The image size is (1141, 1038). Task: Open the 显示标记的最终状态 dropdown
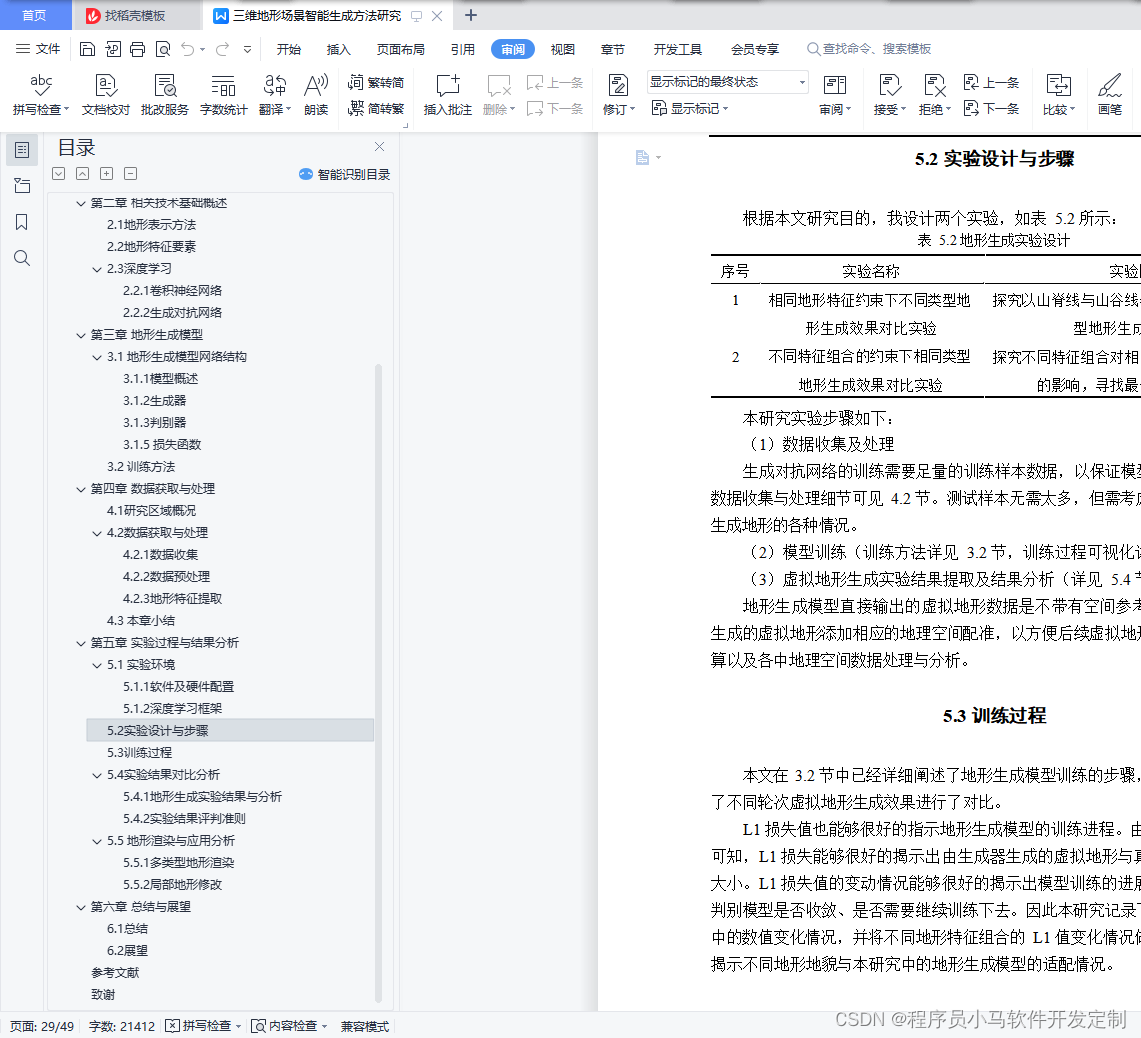727,82
